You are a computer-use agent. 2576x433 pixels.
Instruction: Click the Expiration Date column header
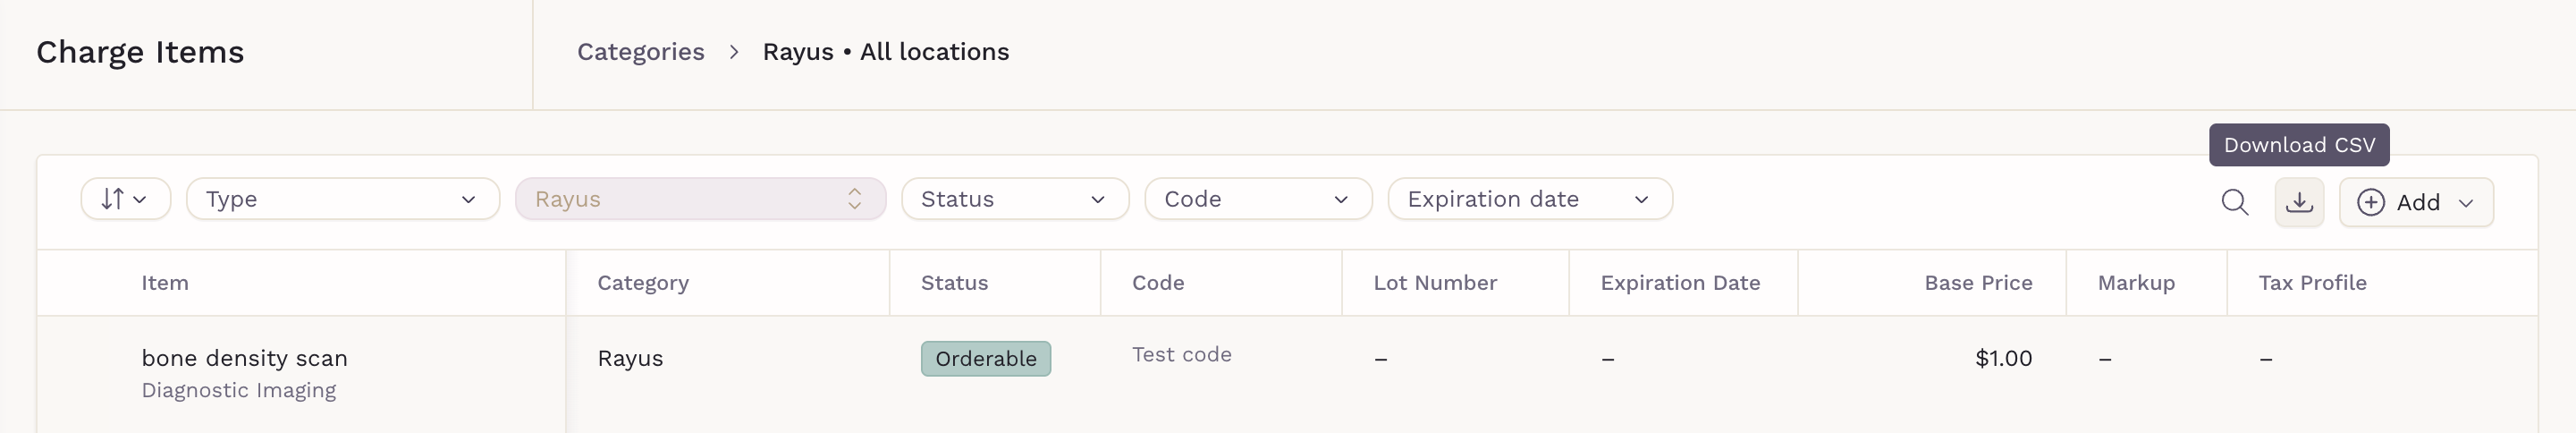point(1680,283)
